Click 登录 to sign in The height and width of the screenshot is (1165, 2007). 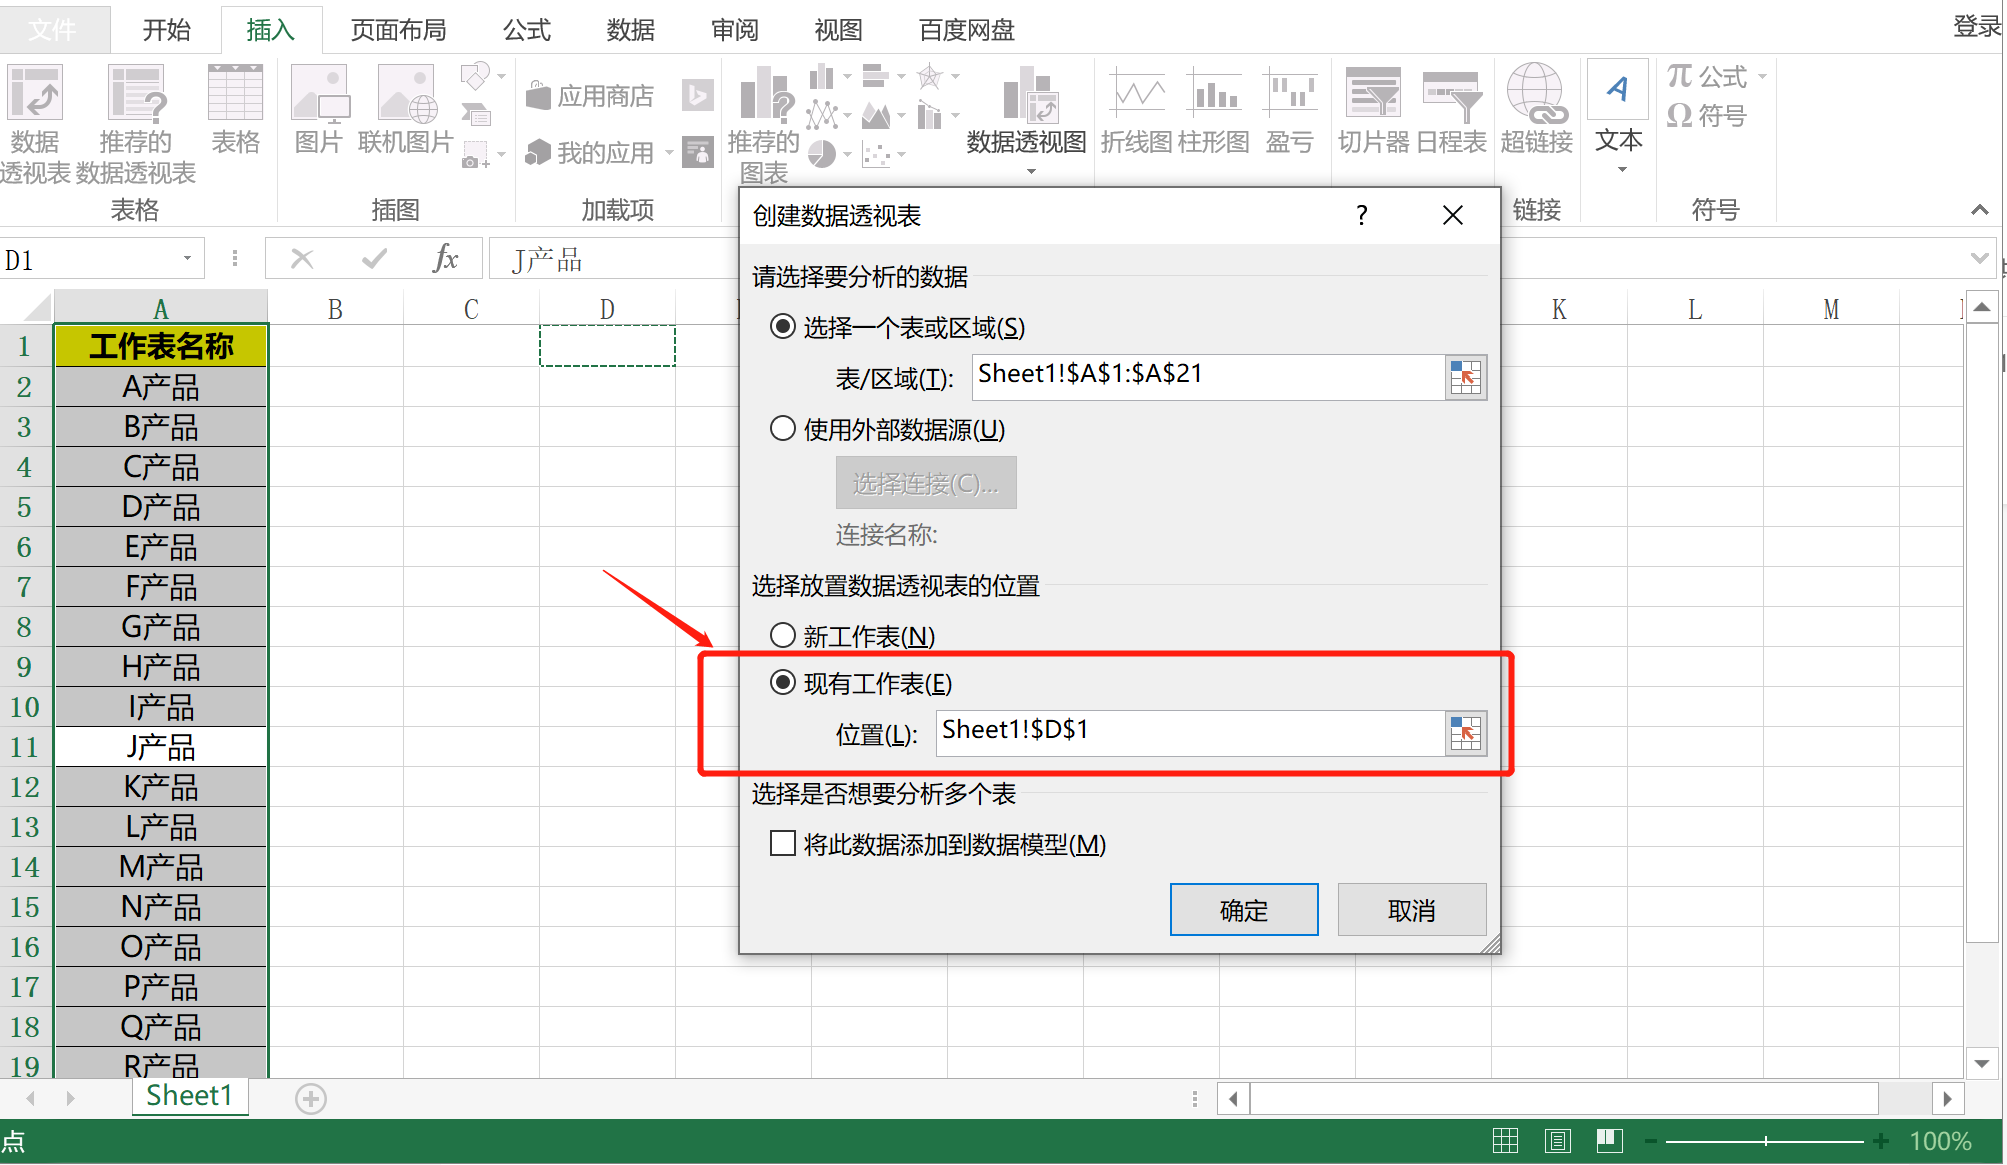[1977, 26]
